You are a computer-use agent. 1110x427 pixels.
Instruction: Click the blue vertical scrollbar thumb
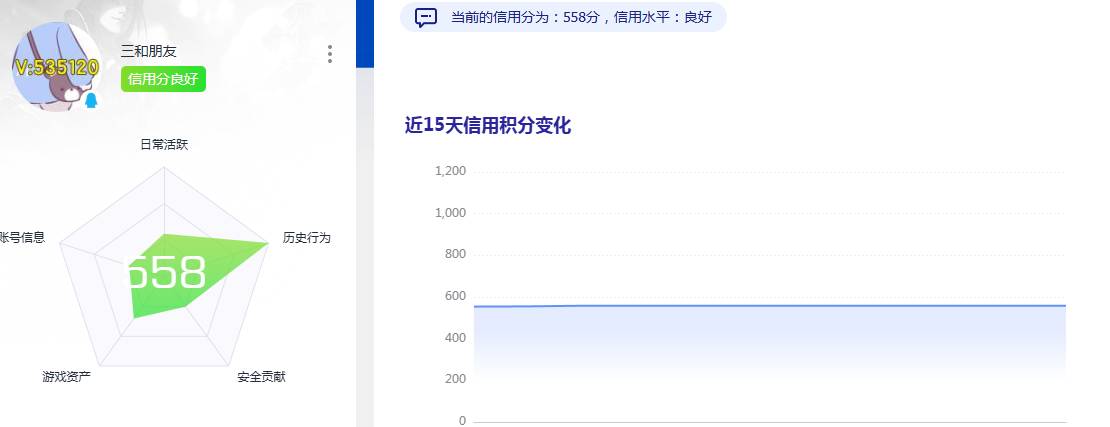point(365,33)
